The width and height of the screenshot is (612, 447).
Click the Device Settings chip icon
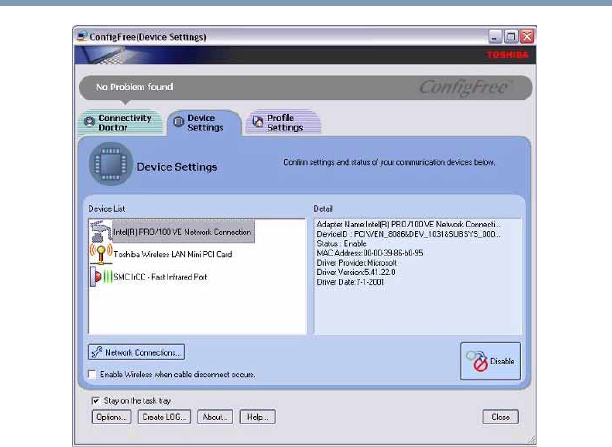tap(108, 167)
